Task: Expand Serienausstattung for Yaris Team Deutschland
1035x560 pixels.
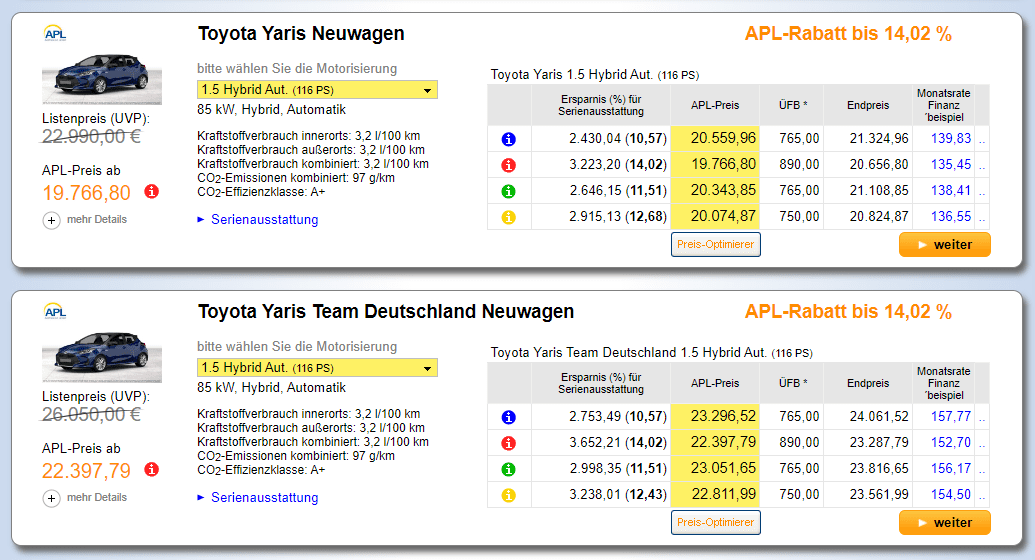Action: (x=264, y=497)
